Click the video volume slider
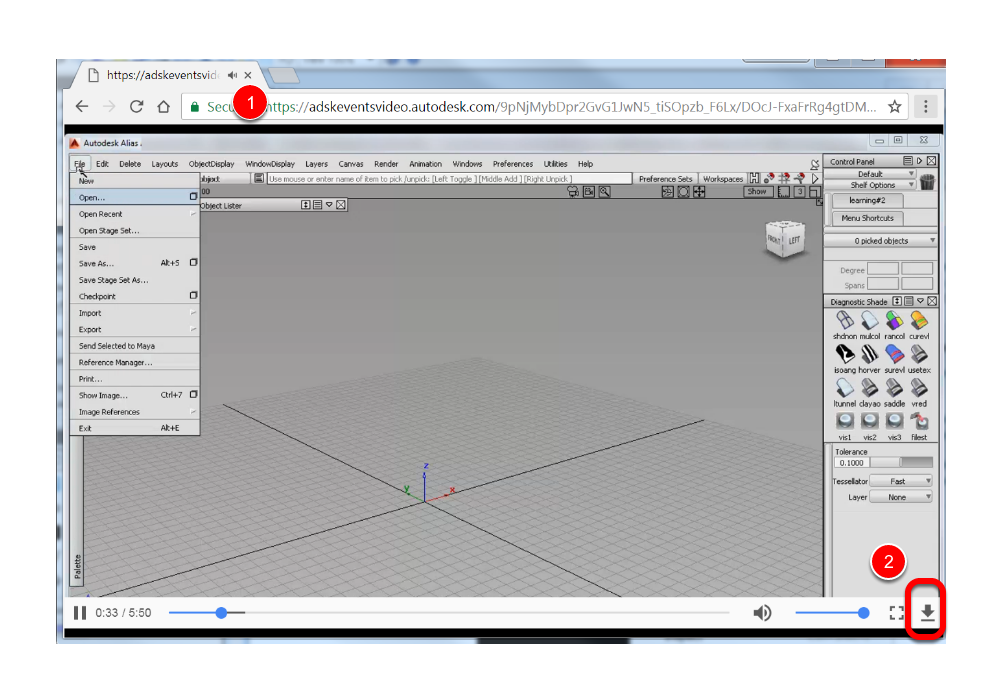The image size is (984, 683). [832, 613]
